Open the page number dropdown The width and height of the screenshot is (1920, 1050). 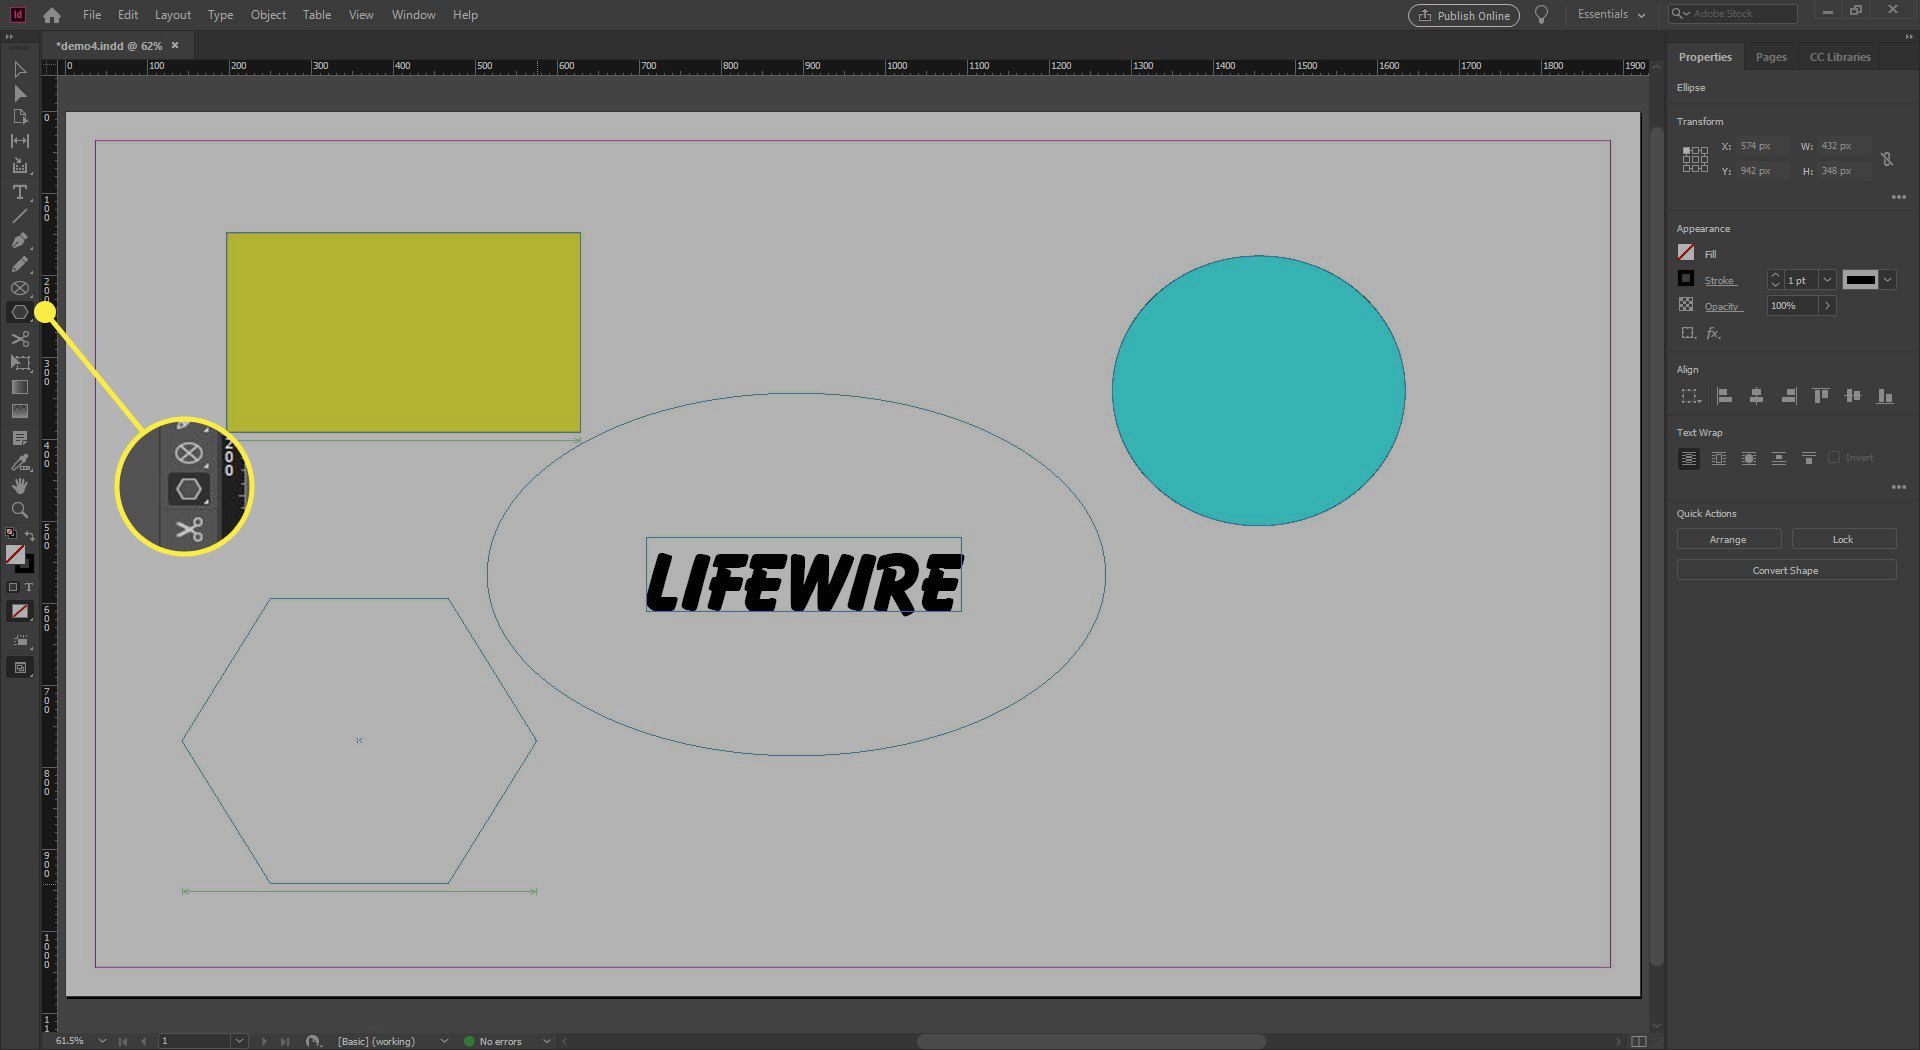[239, 1041]
